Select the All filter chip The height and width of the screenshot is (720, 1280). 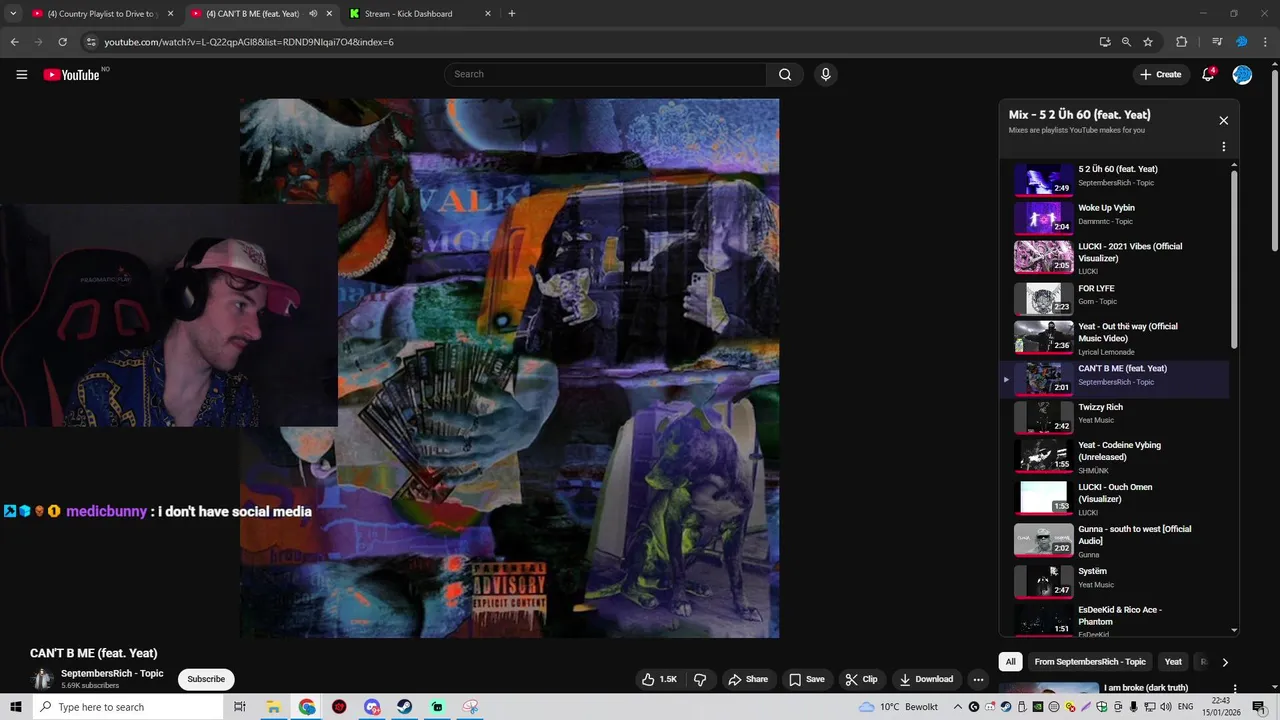click(1011, 662)
